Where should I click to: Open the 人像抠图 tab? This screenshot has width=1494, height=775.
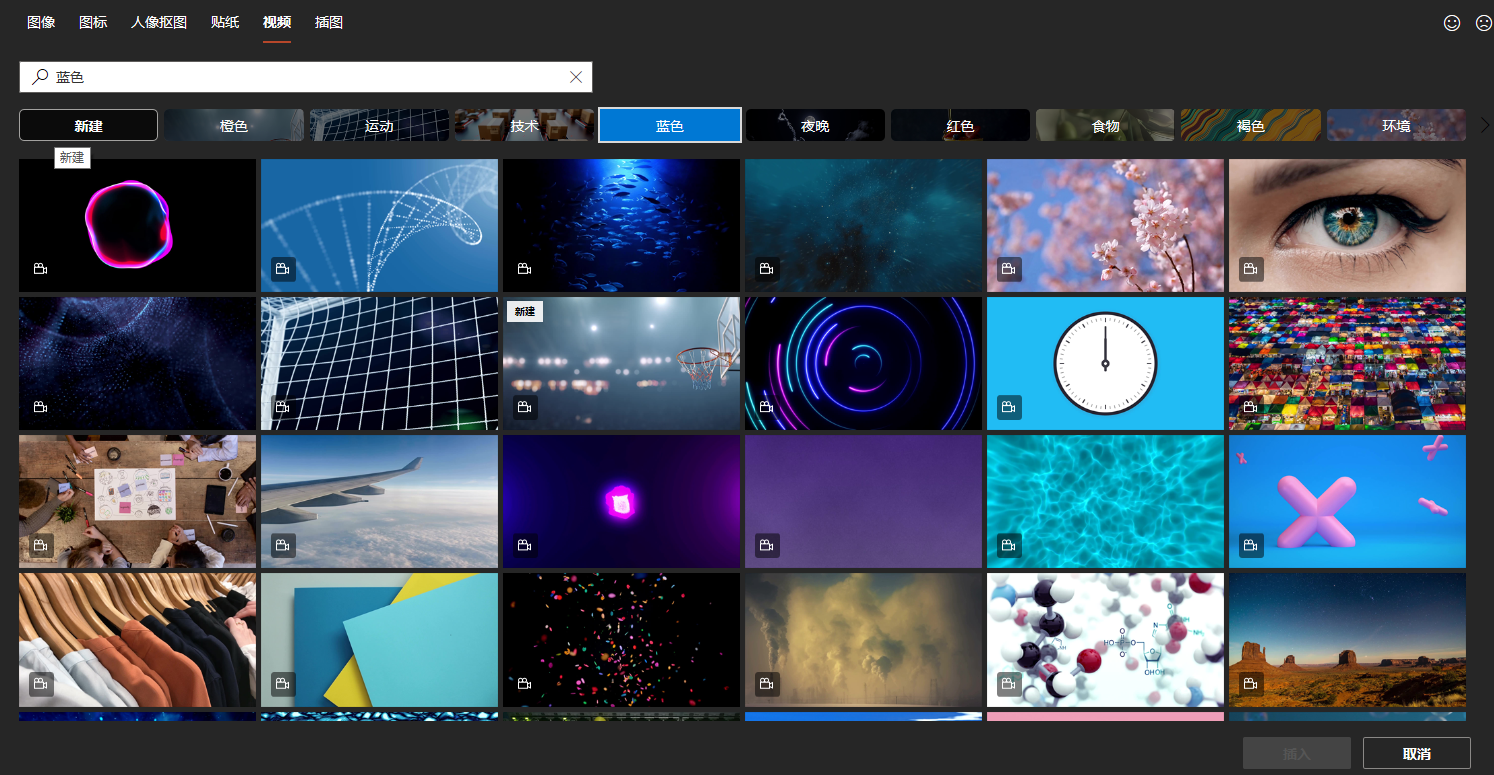point(159,22)
